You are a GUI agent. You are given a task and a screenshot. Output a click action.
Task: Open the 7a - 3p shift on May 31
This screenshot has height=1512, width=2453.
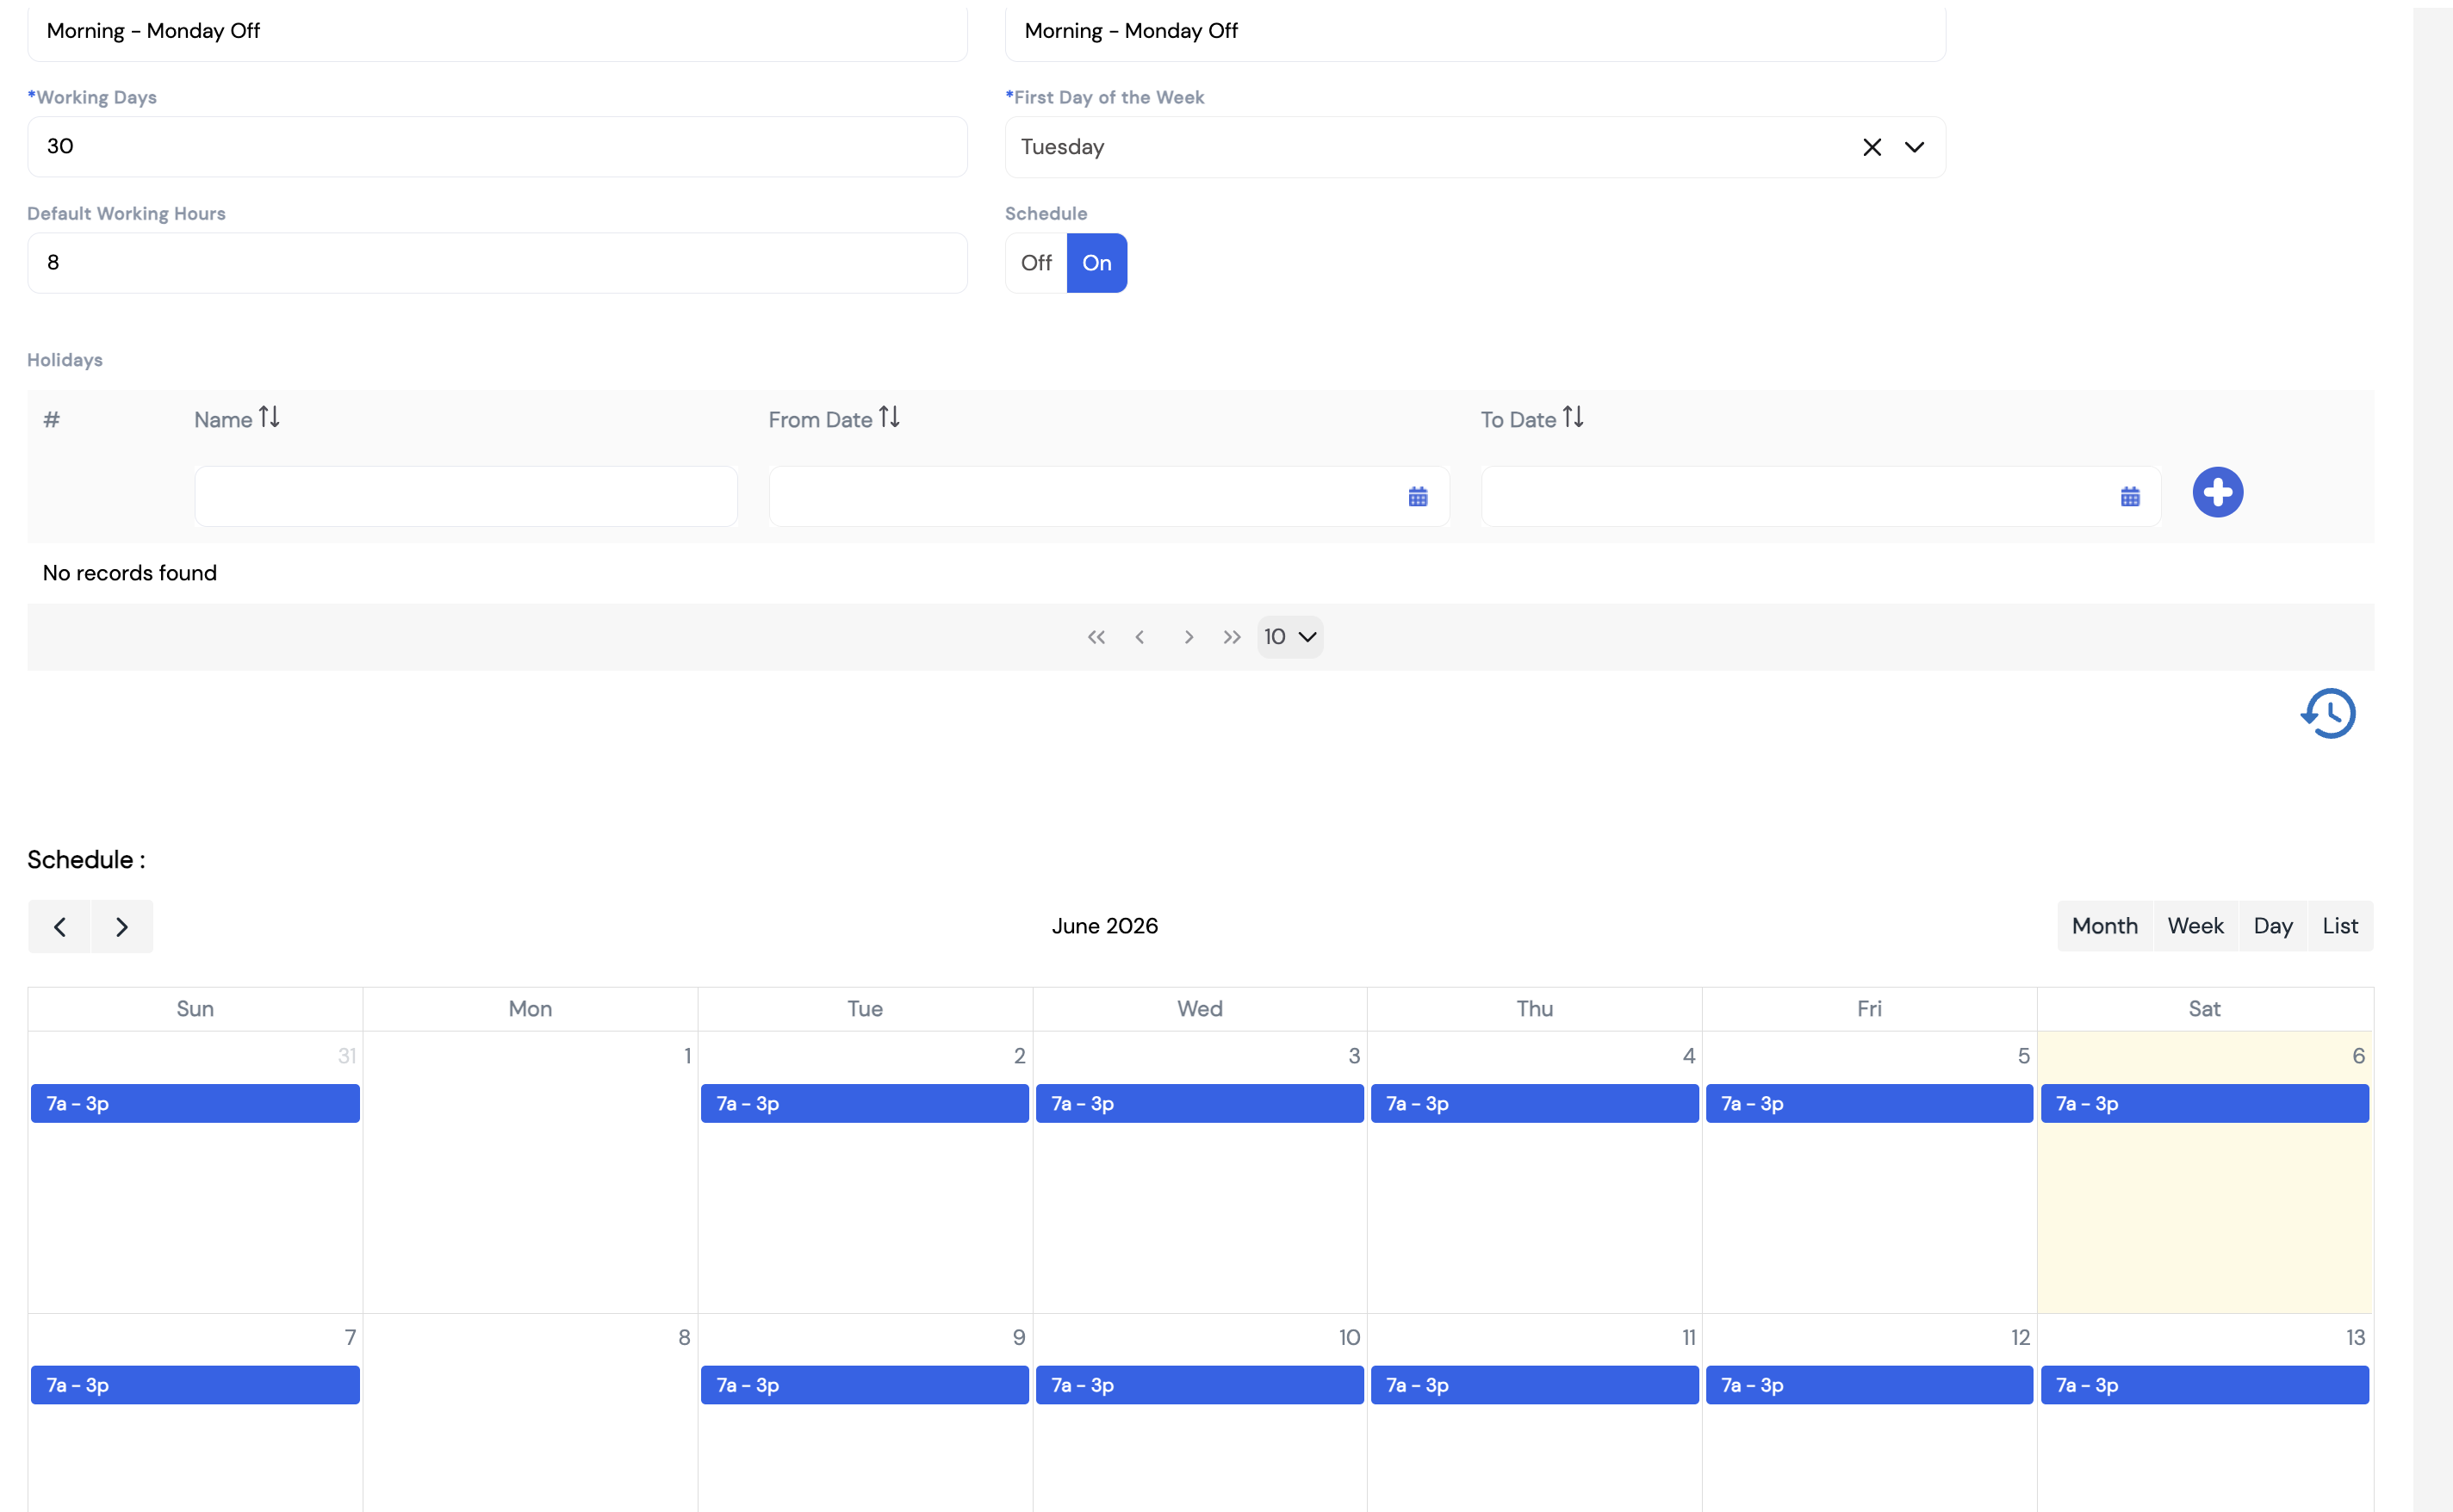coord(195,1104)
